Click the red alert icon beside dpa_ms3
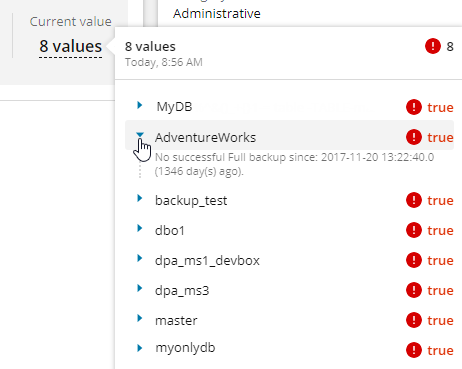Screen dimensions: 462x369 click(414, 290)
